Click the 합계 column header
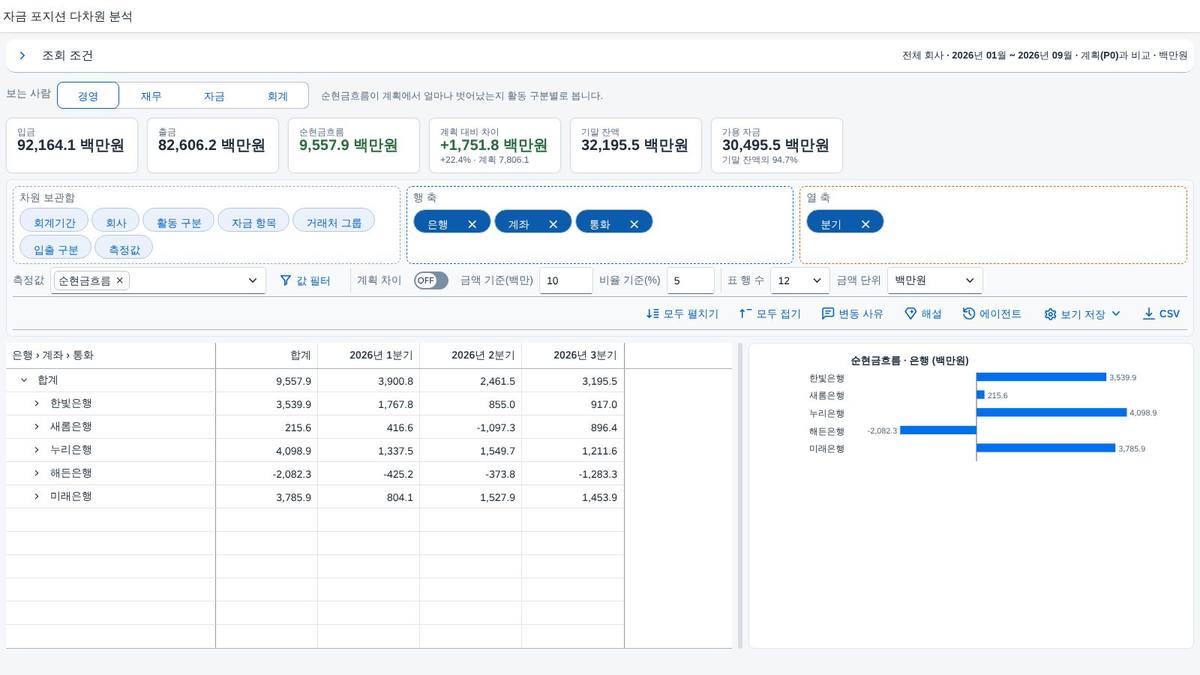 pos(267,355)
